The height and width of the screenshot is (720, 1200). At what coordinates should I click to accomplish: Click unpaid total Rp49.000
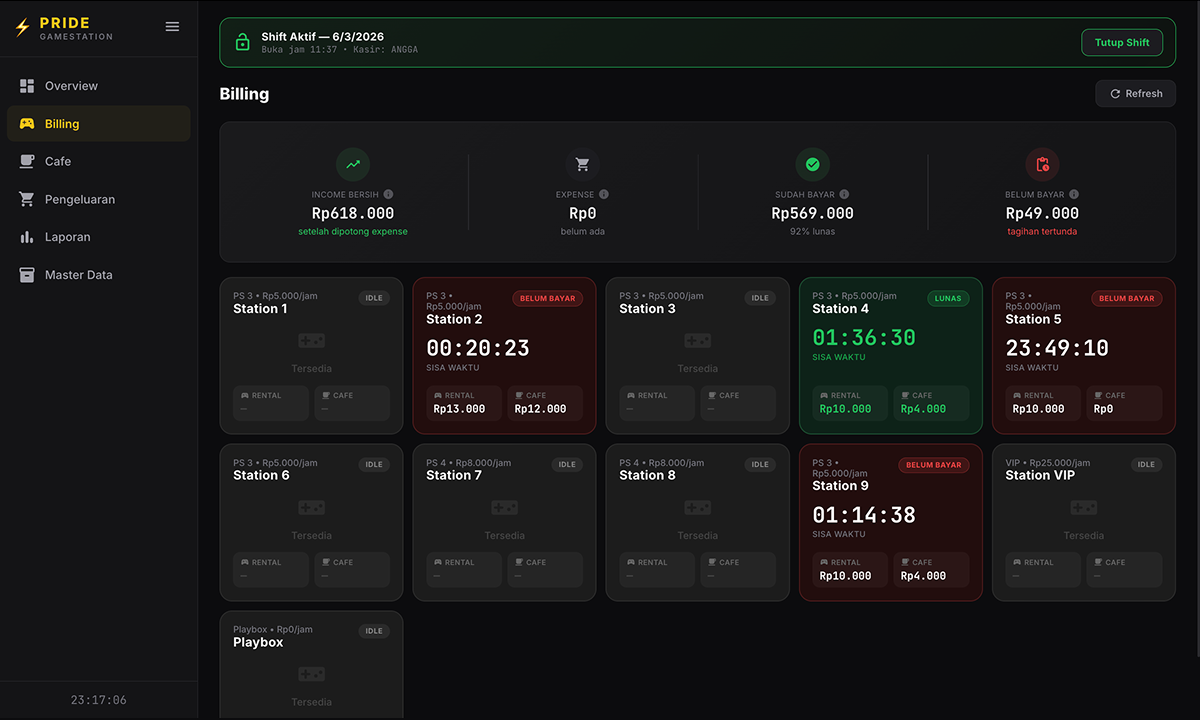tap(1043, 213)
